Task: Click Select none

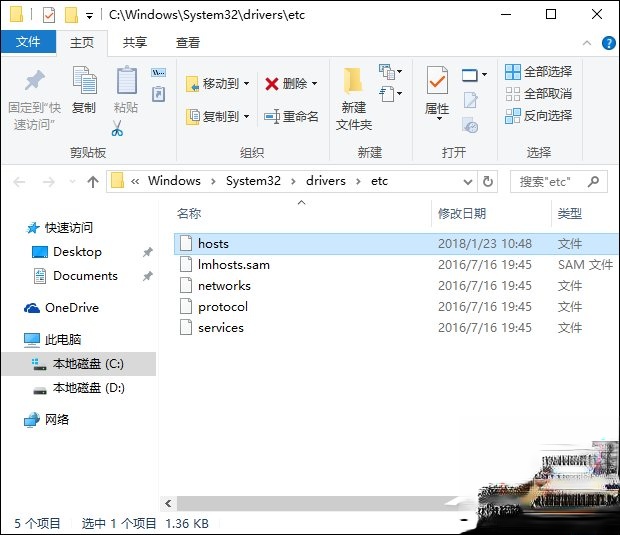Action: 539,94
